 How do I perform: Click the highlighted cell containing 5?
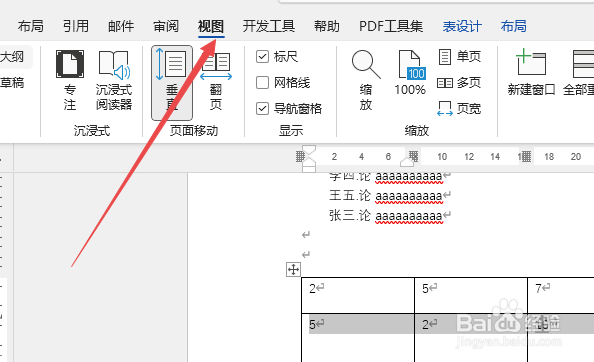358,338
